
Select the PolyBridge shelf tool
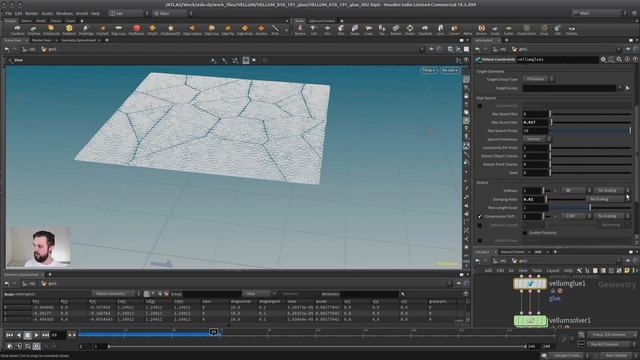(86, 29)
